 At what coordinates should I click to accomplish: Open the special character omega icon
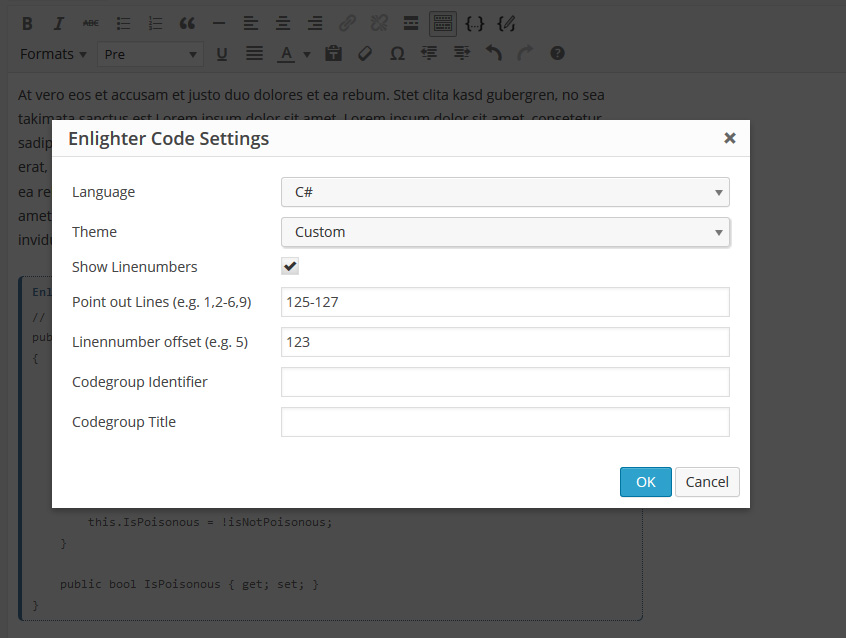point(397,53)
